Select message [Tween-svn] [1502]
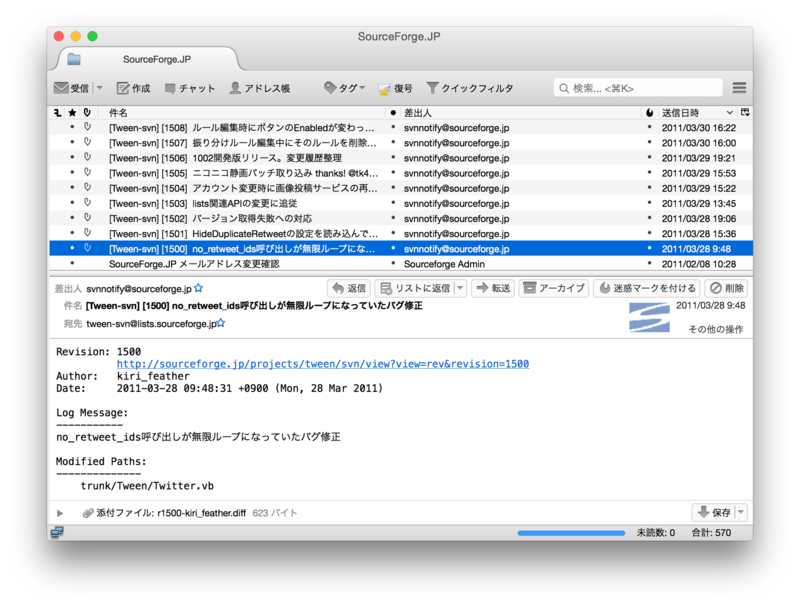 click(400, 218)
